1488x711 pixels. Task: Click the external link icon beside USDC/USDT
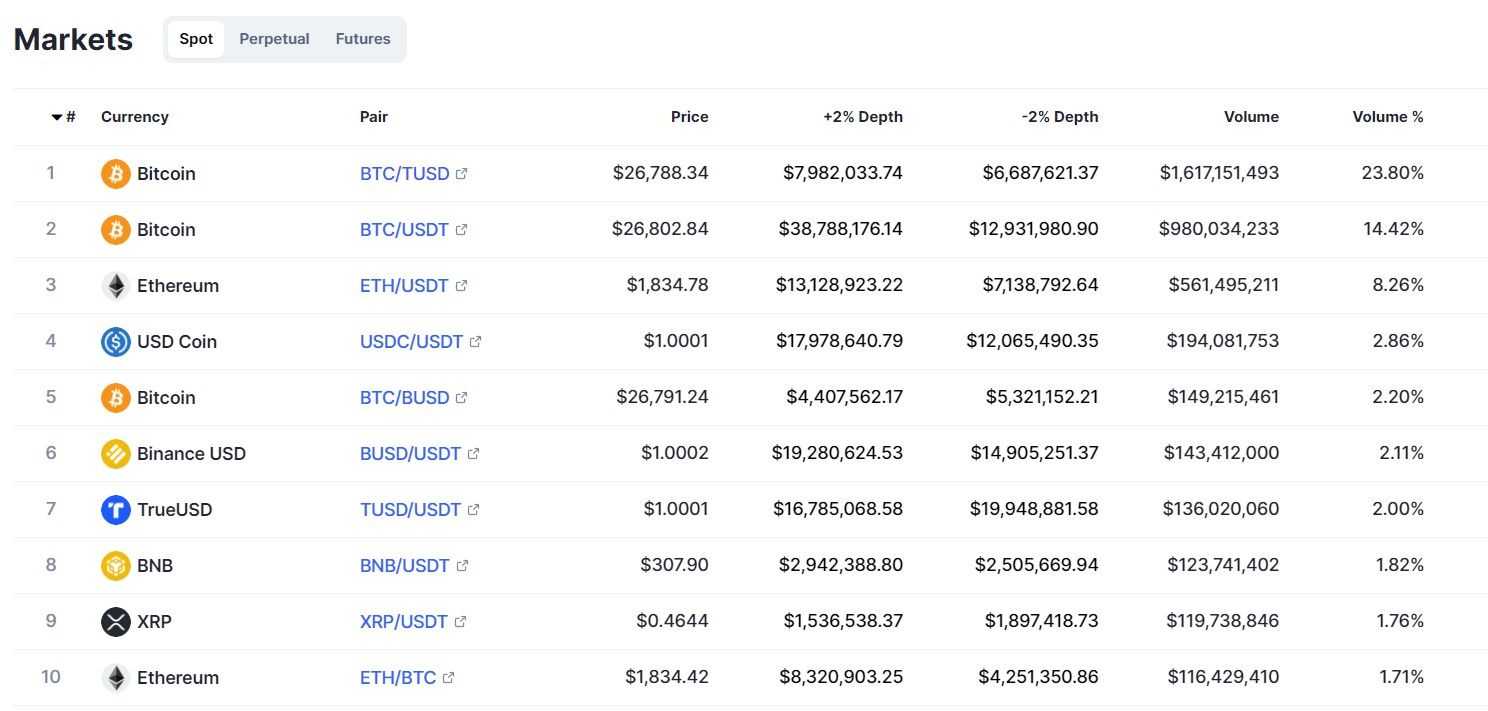[x=475, y=341]
